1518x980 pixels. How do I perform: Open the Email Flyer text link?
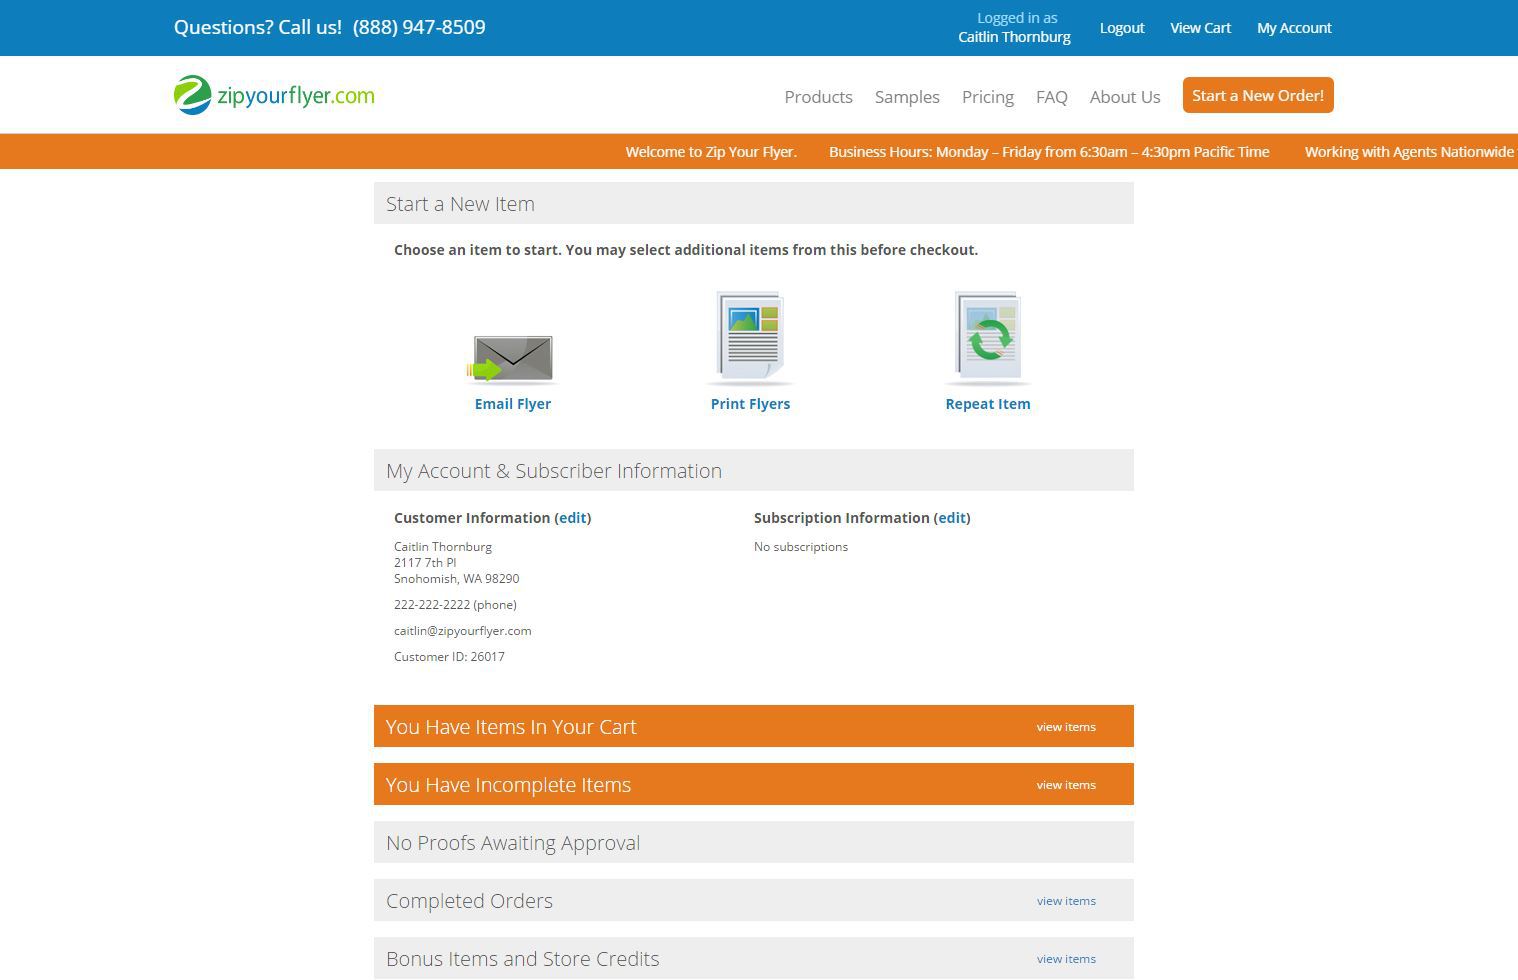pos(512,404)
